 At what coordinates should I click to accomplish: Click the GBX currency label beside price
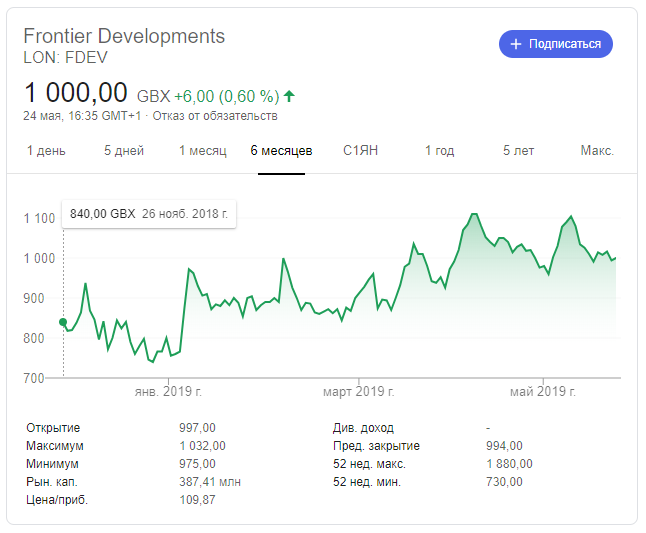[x=154, y=96]
